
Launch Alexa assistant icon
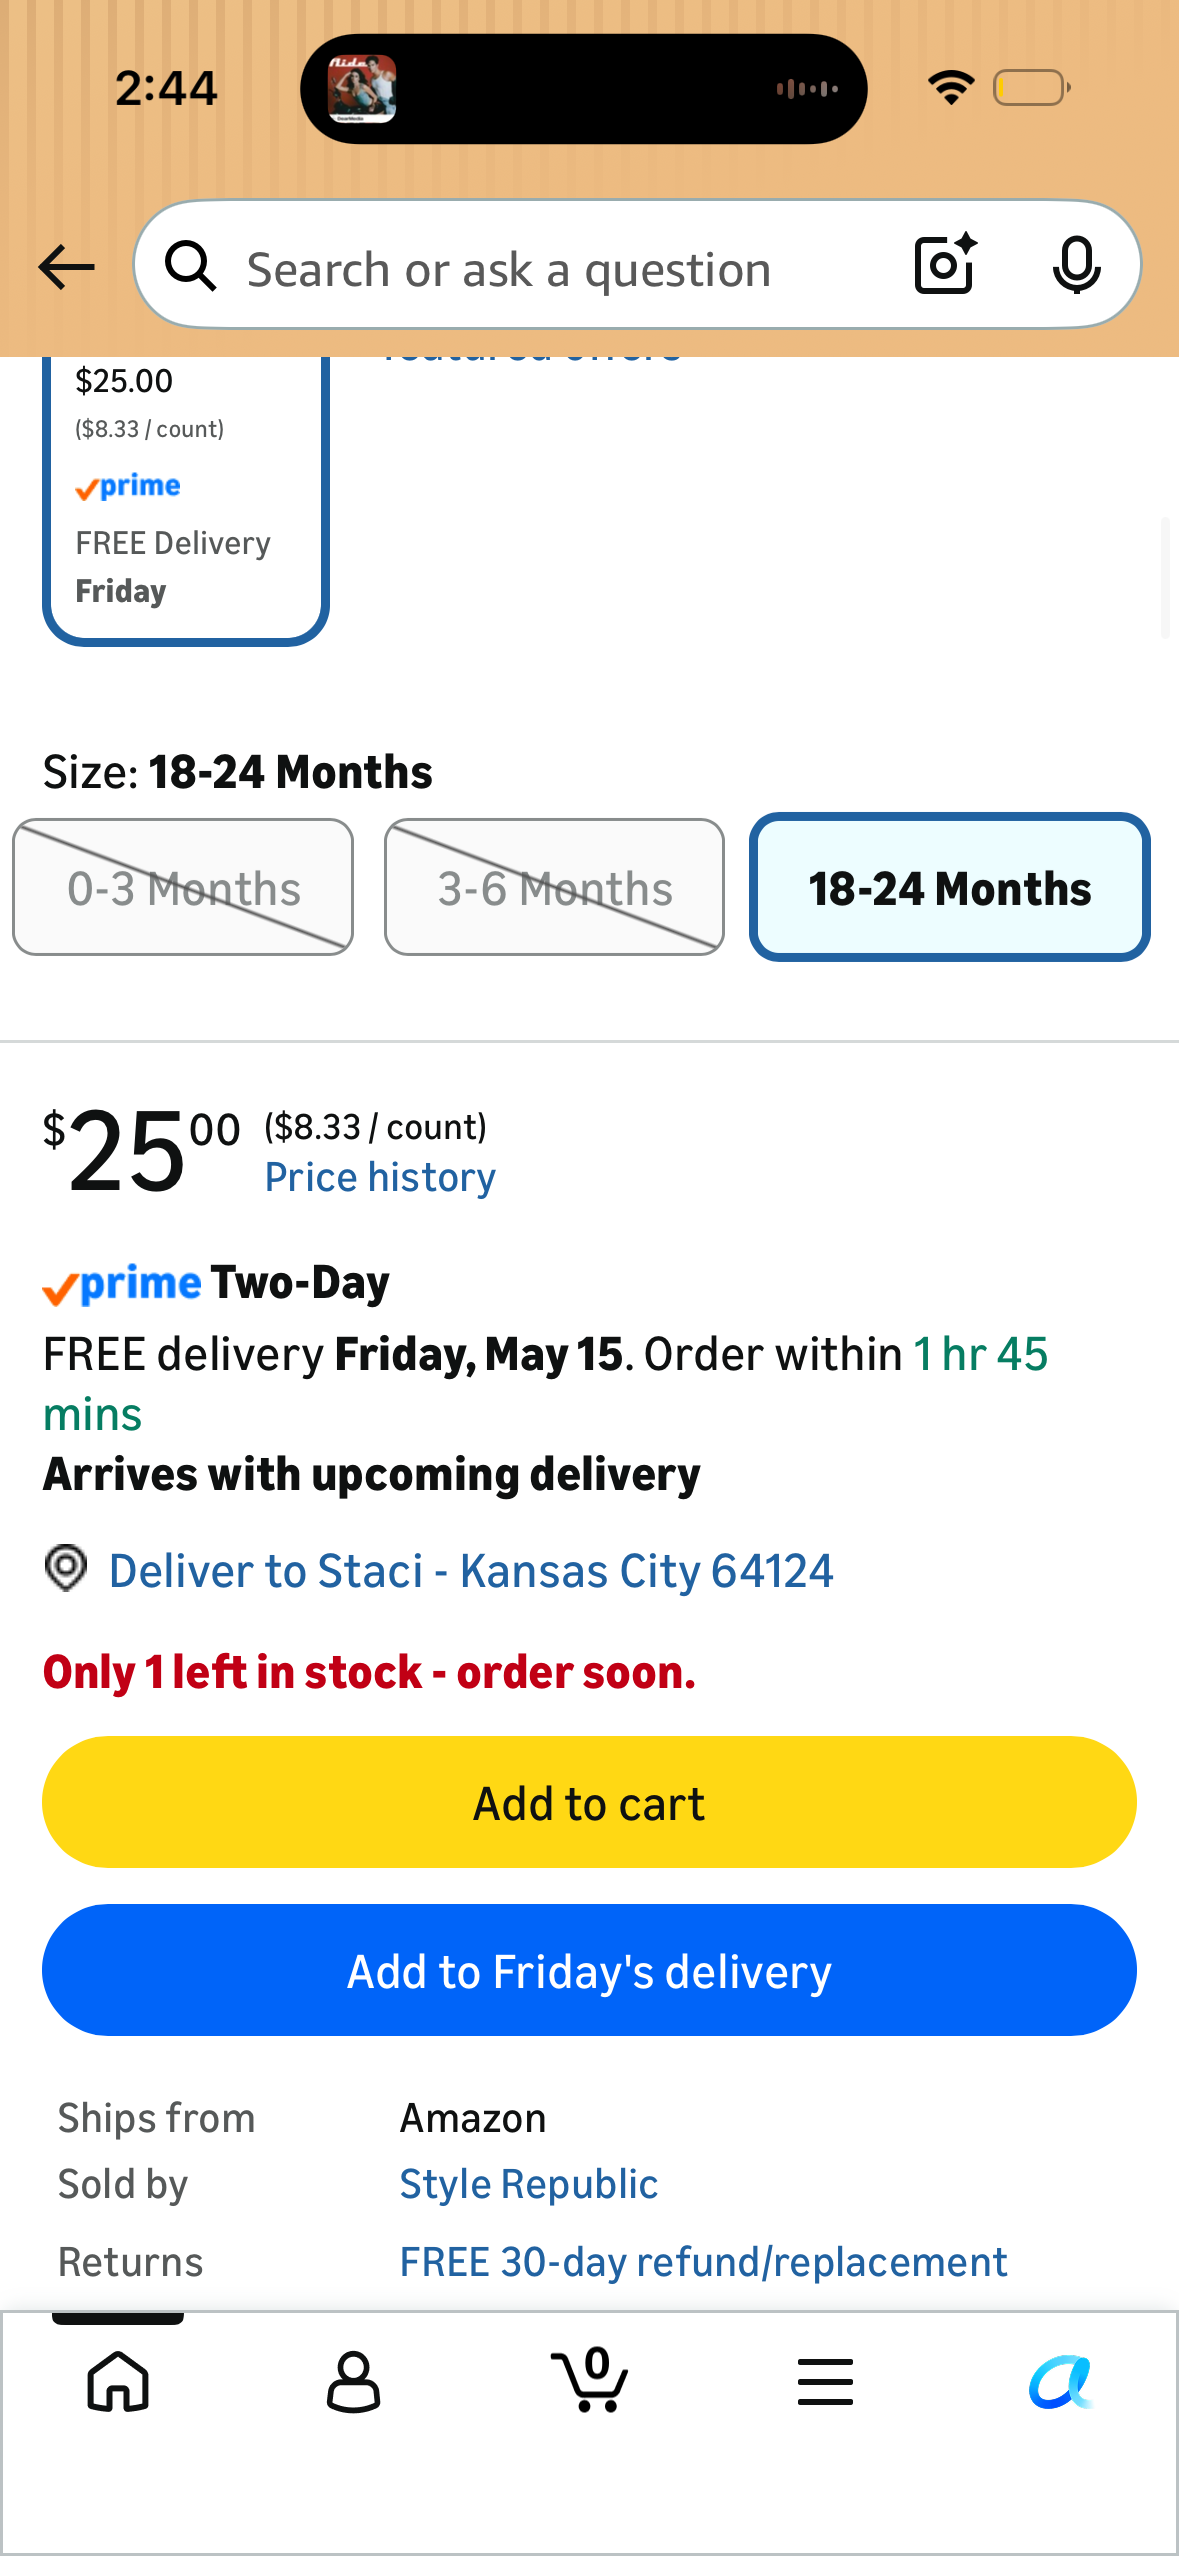pyautogui.click(x=1061, y=2381)
